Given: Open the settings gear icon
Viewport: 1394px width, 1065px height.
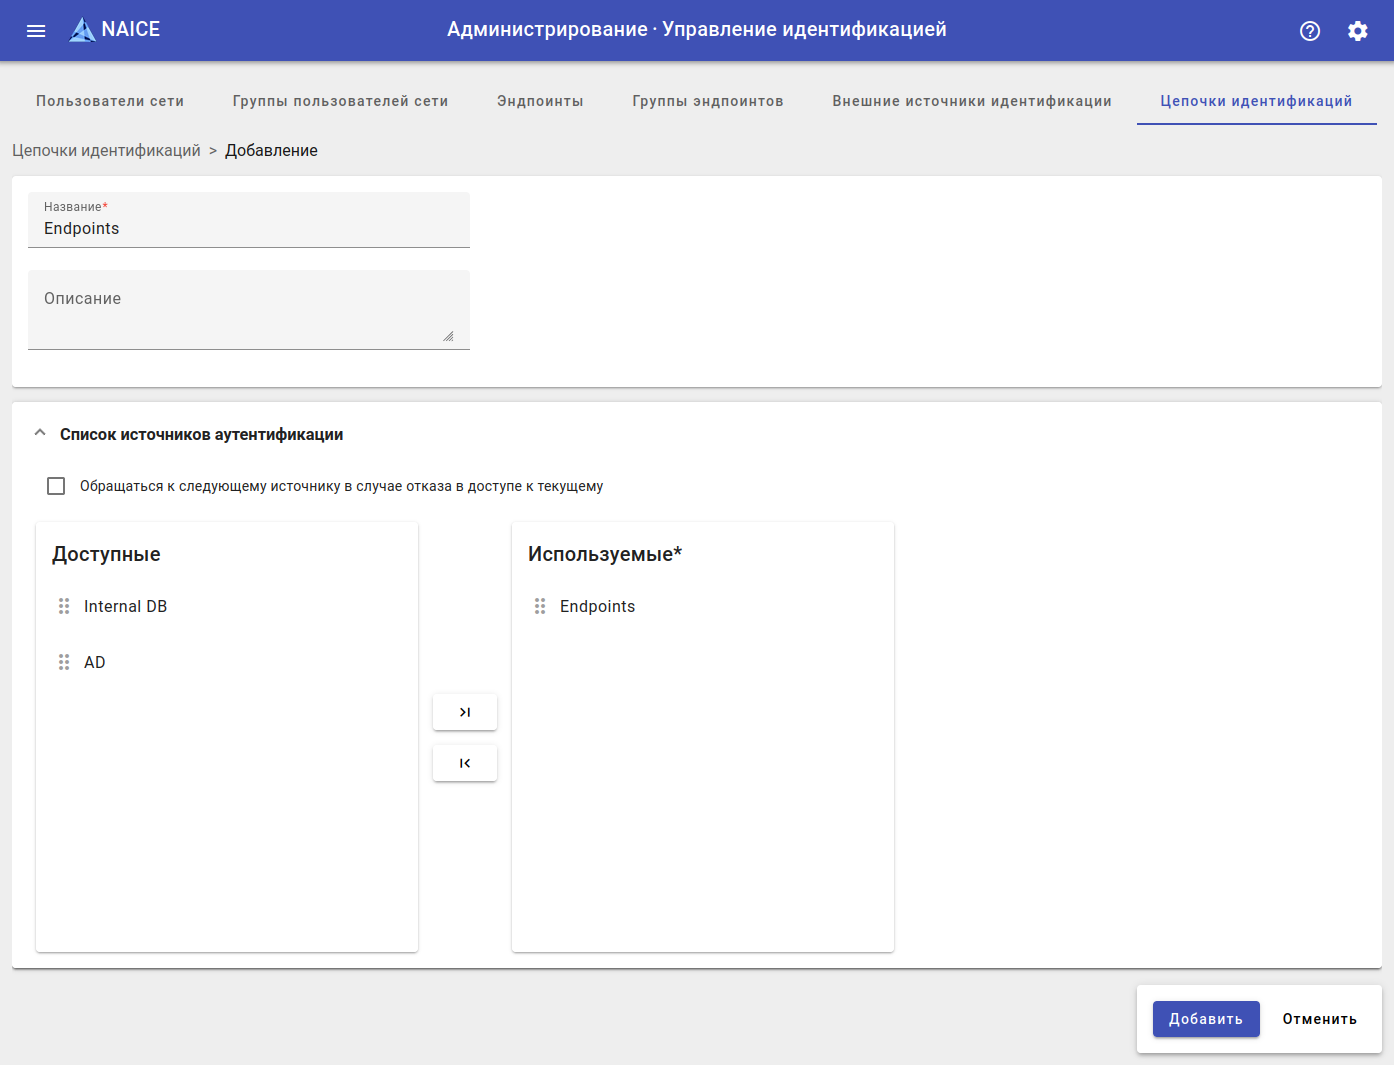Looking at the screenshot, I should click(1357, 31).
